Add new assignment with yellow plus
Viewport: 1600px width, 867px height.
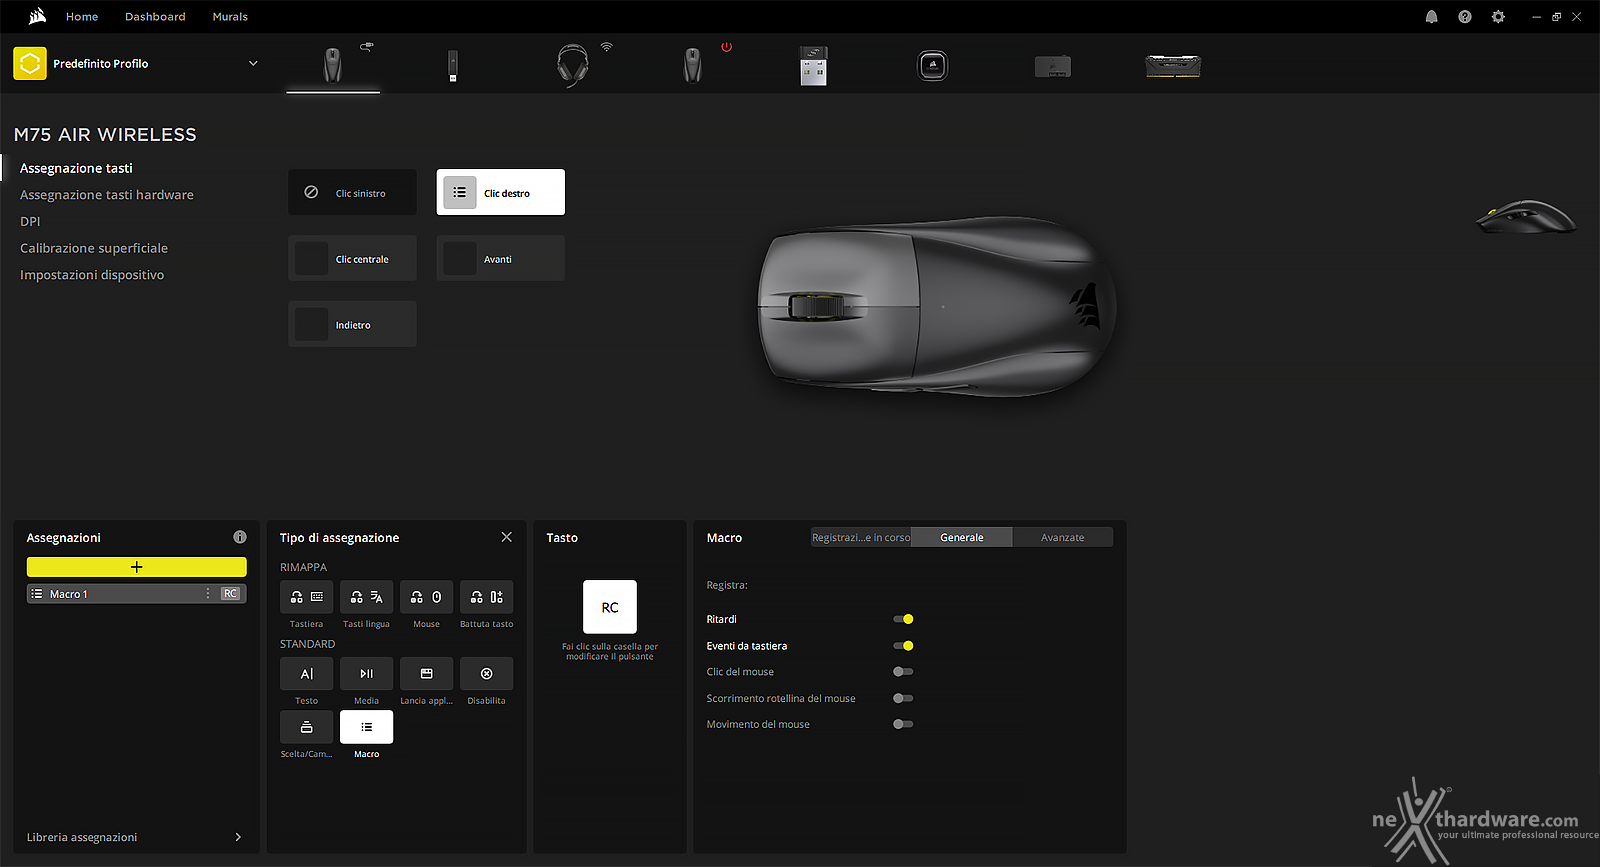(x=137, y=567)
